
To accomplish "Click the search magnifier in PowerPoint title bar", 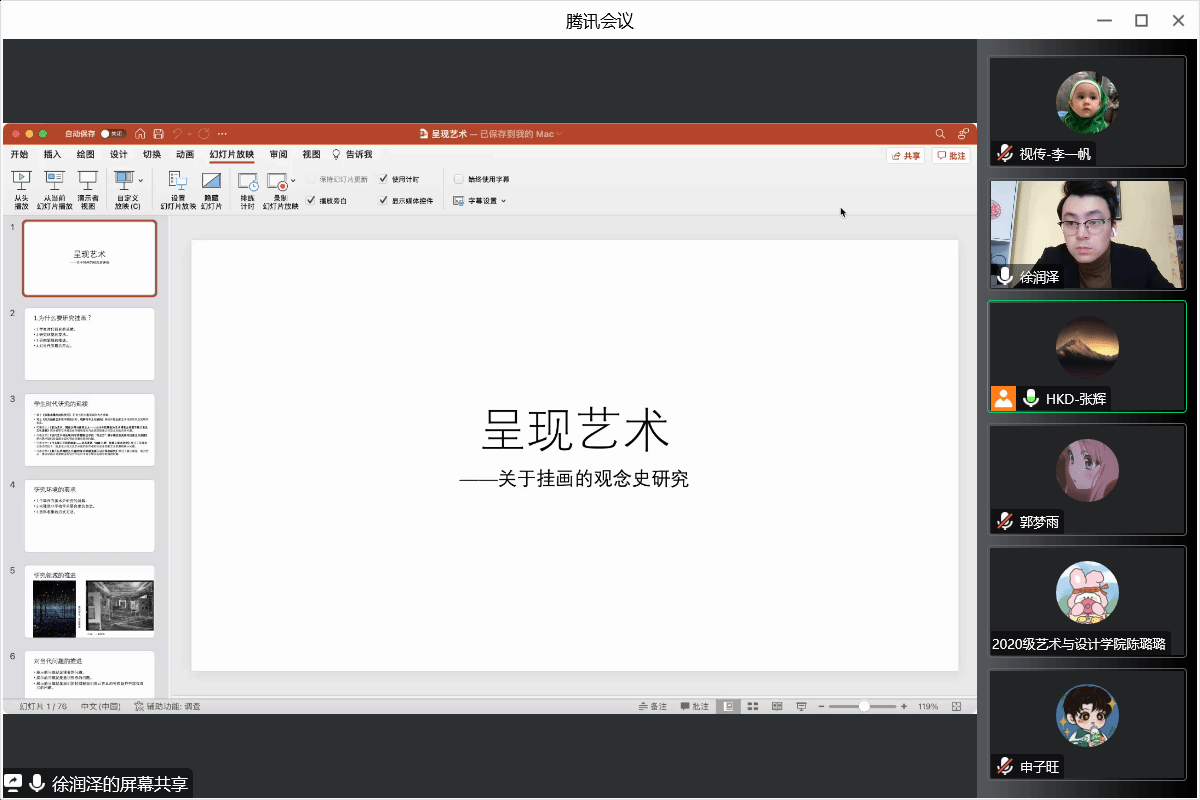I will tap(940, 133).
